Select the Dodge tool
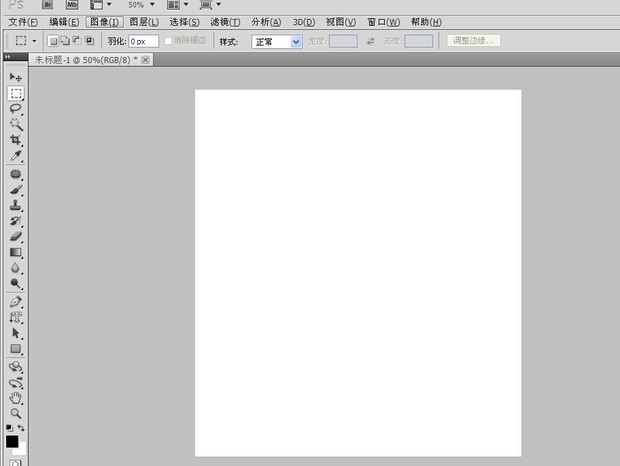620x466 pixels. (x=15, y=283)
